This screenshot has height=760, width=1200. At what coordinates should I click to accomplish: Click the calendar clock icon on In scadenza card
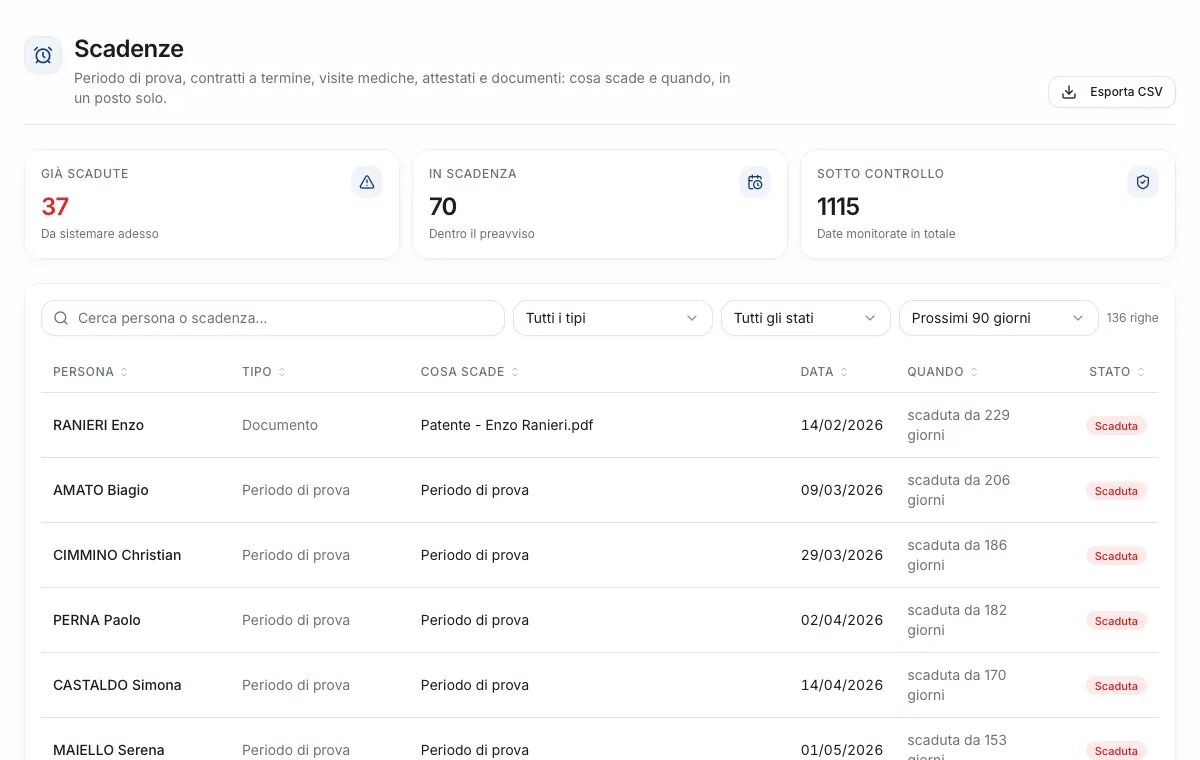click(755, 182)
